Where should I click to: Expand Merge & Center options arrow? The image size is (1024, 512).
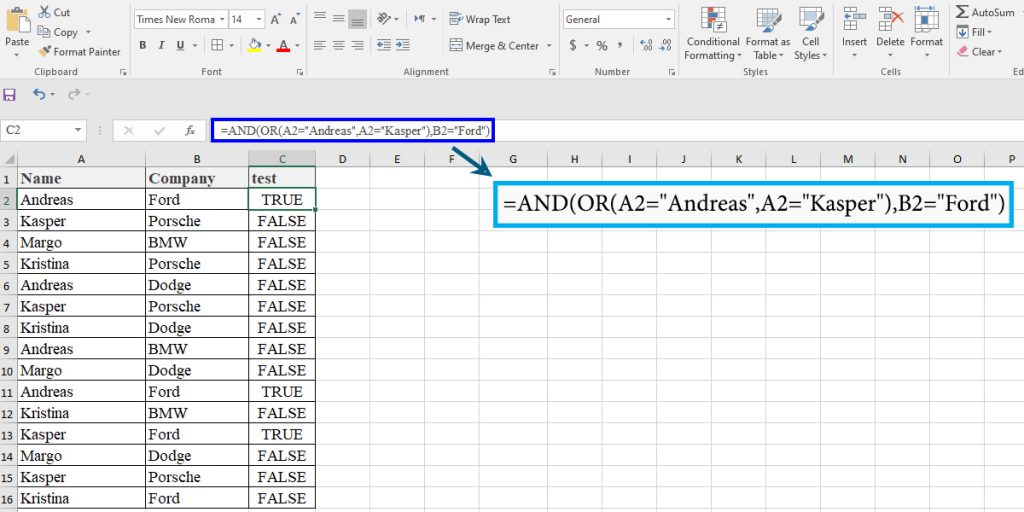tap(549, 46)
